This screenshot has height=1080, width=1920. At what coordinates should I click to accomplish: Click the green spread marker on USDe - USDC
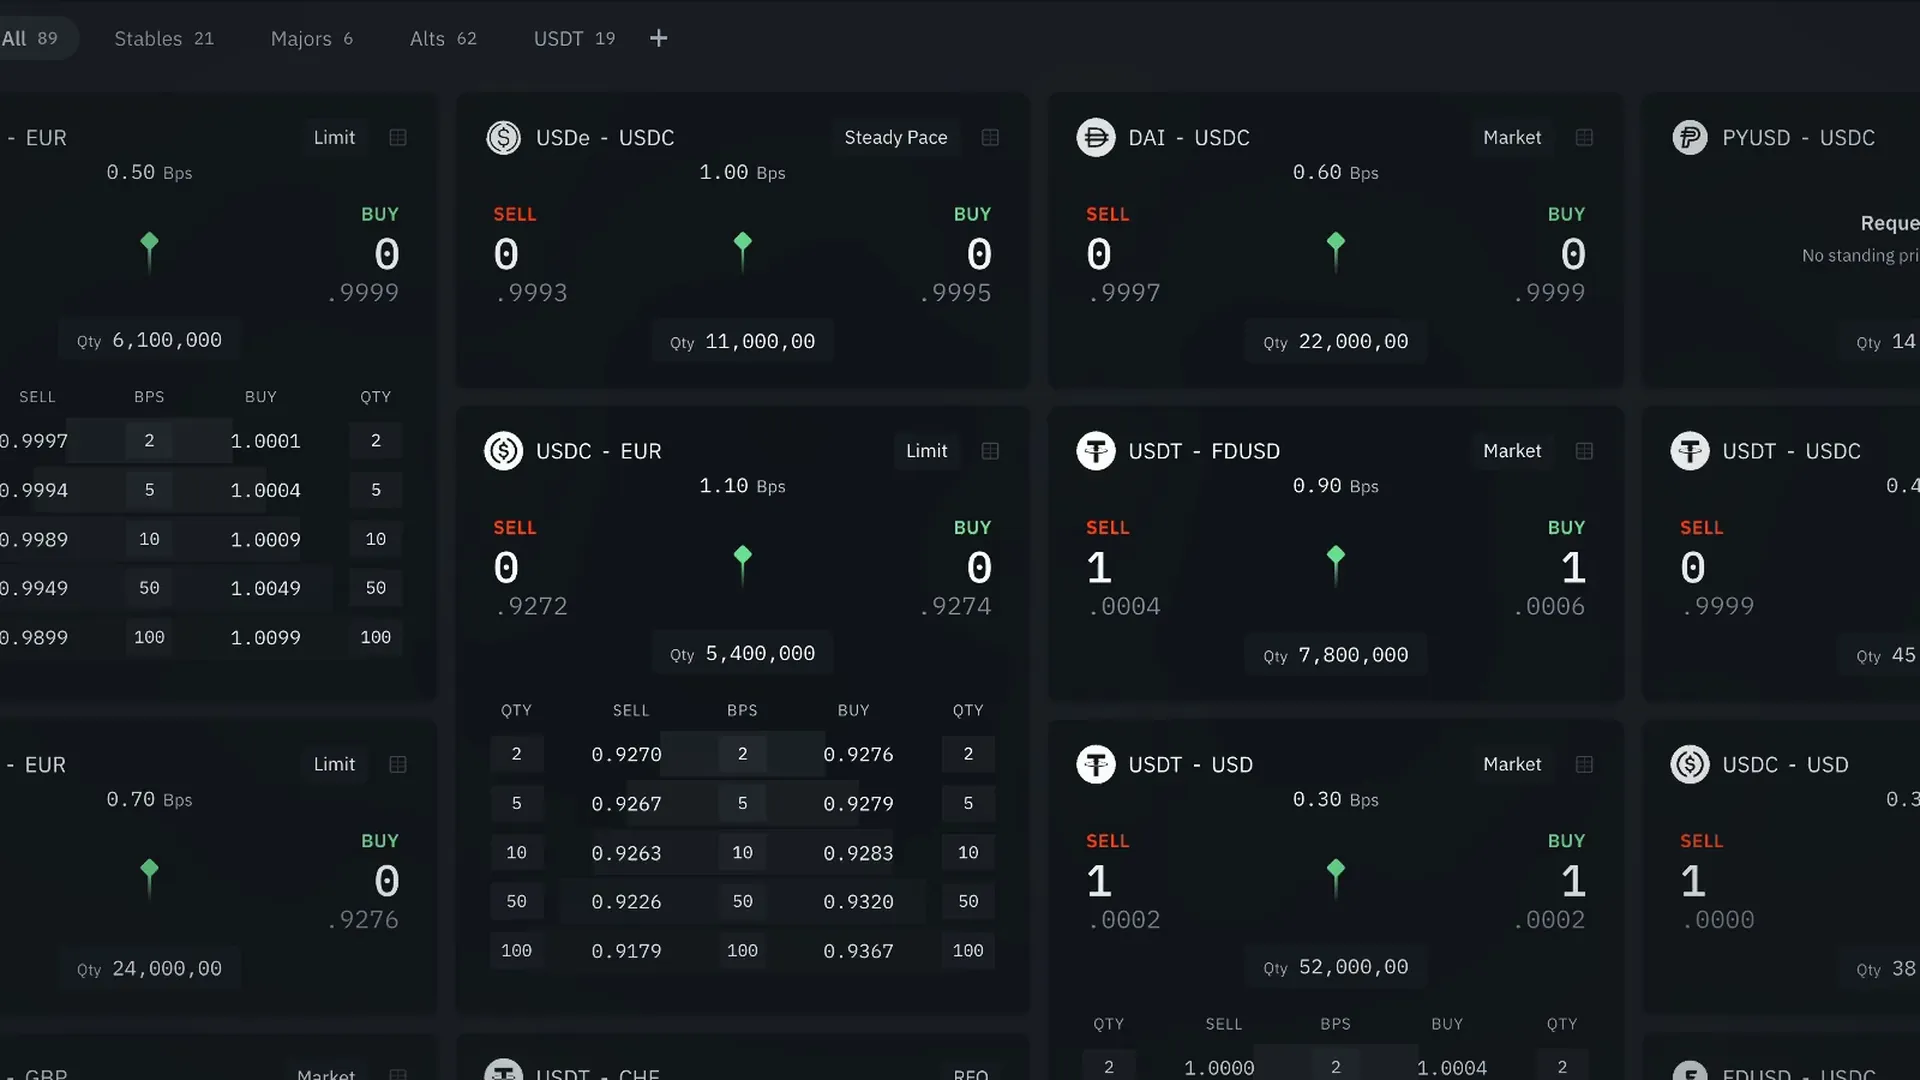(x=742, y=251)
